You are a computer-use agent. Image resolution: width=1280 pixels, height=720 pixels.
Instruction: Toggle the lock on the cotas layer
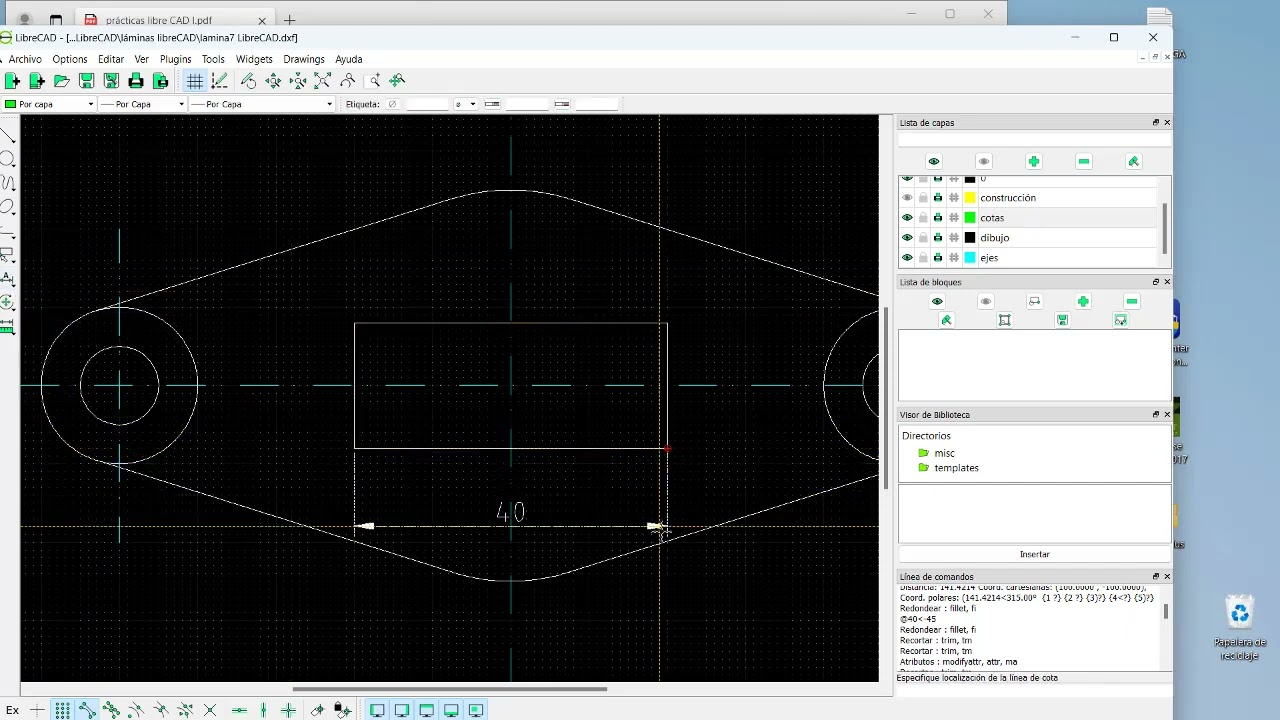(923, 218)
